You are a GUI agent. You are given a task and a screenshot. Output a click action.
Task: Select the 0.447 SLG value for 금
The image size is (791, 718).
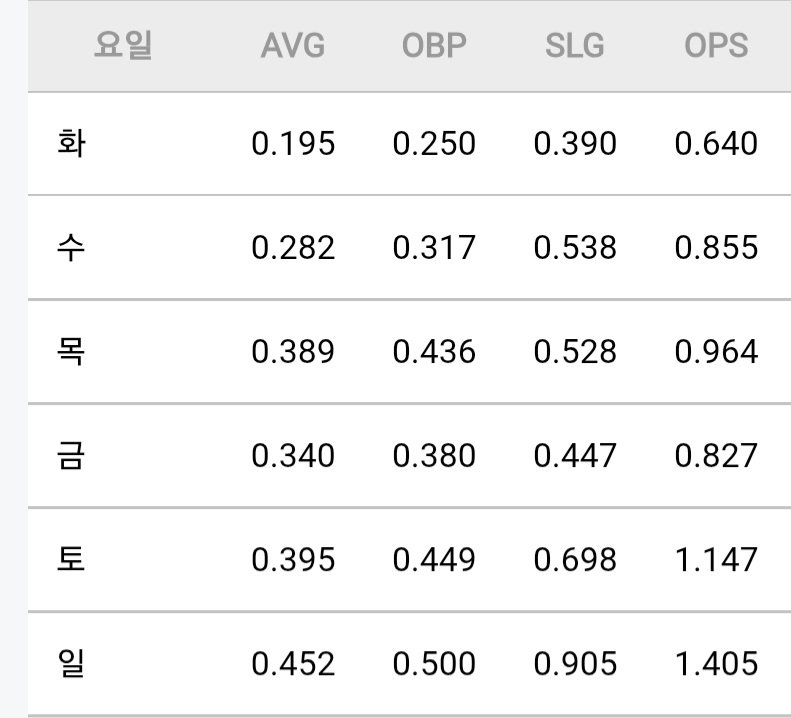(575, 455)
